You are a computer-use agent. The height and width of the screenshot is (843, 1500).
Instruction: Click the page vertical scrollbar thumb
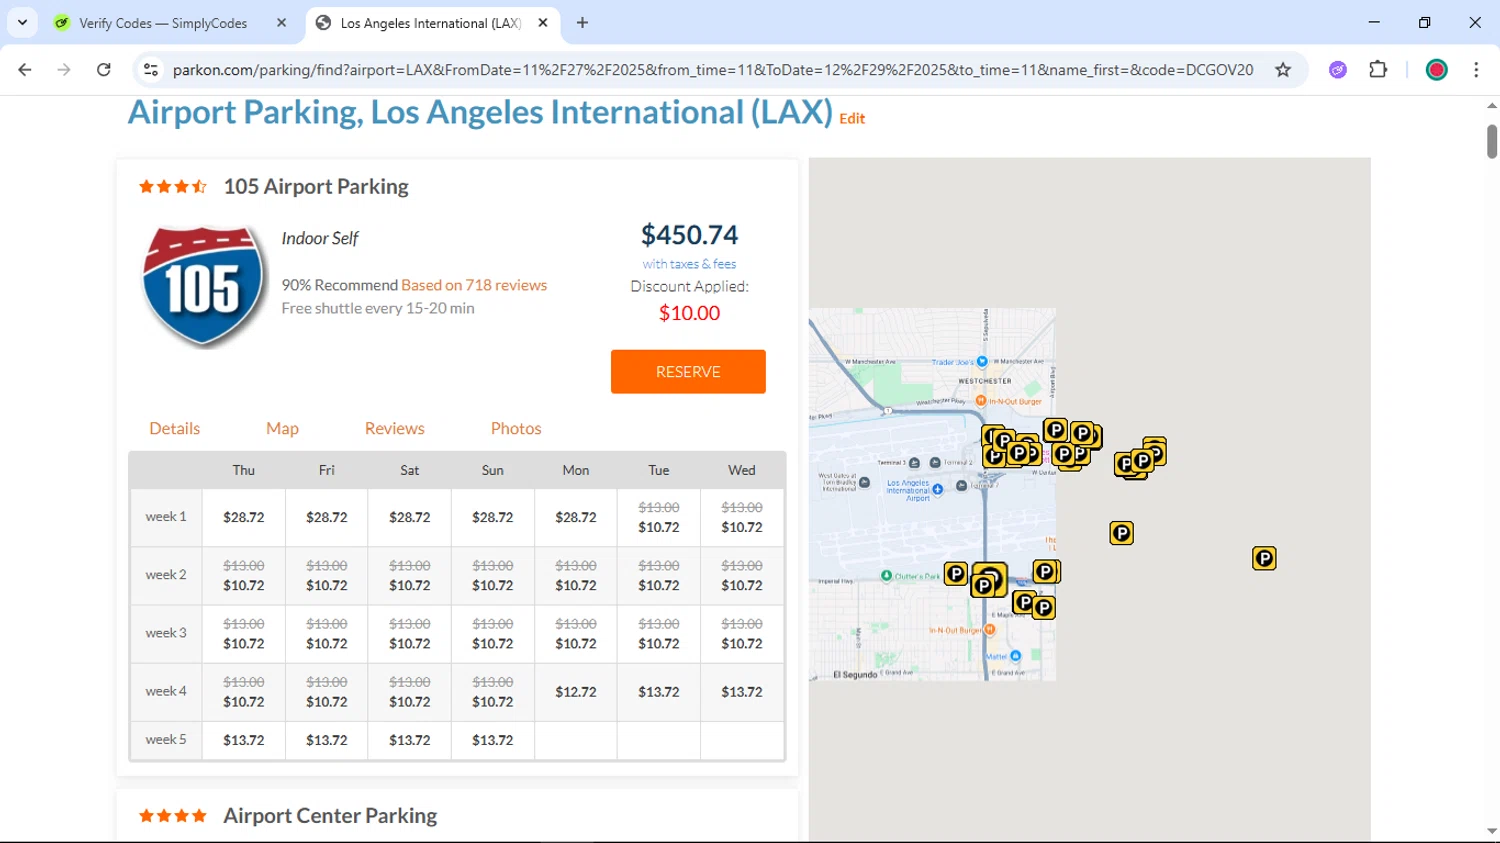click(x=1492, y=140)
